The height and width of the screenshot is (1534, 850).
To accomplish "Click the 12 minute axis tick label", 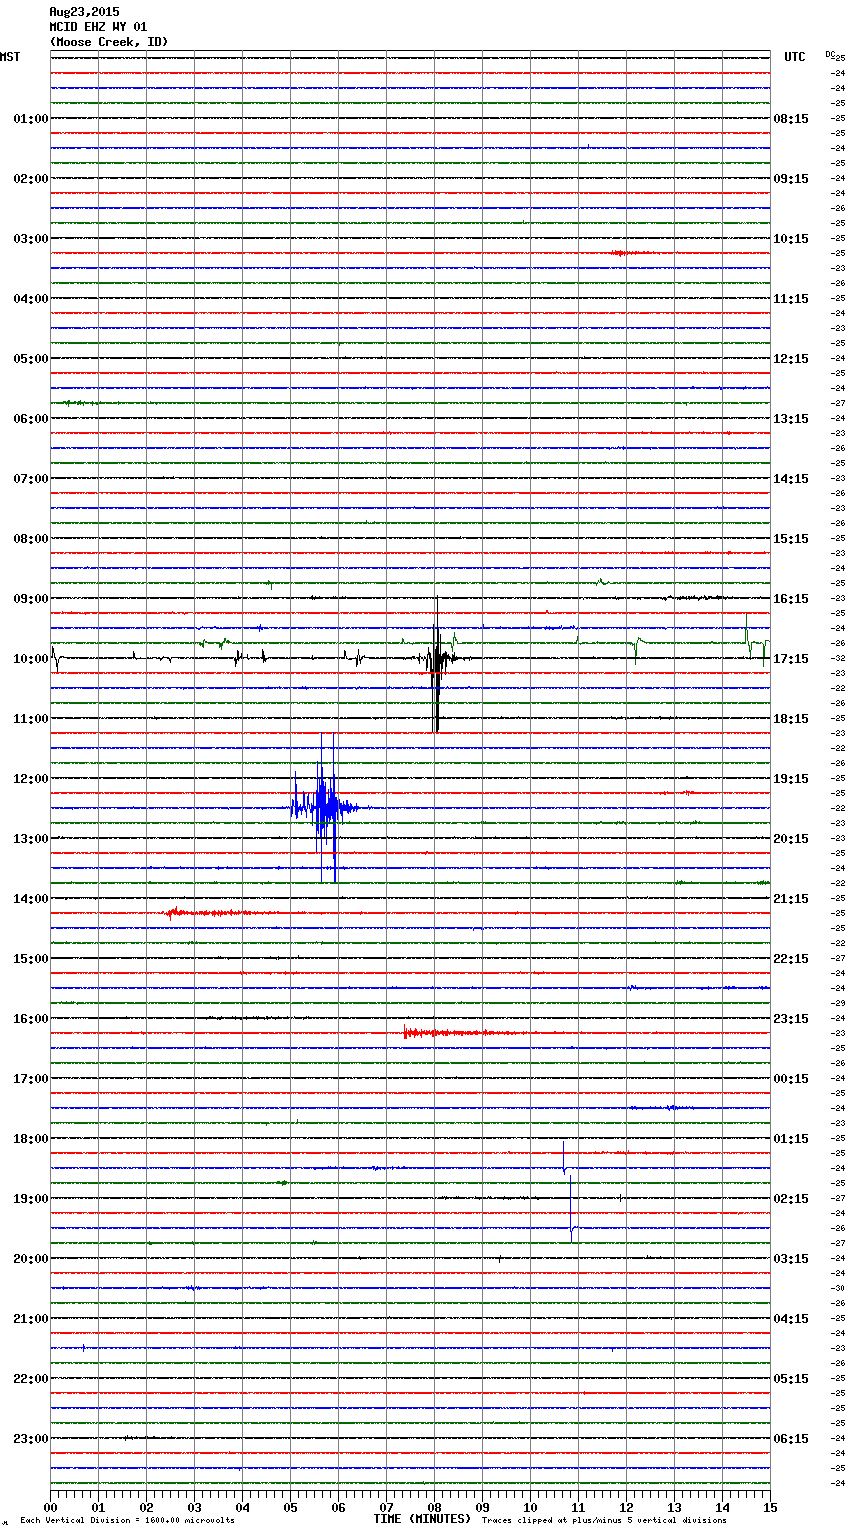I will pos(626,1508).
